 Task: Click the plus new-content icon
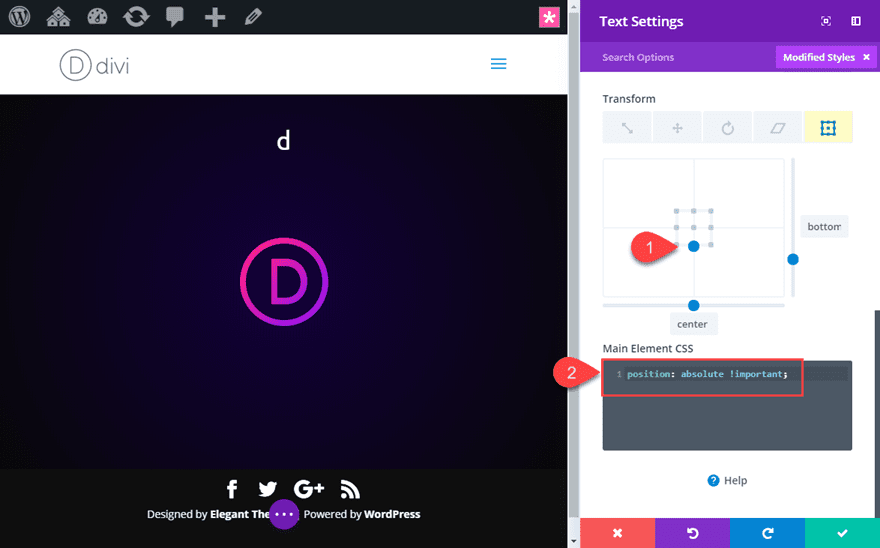(214, 17)
